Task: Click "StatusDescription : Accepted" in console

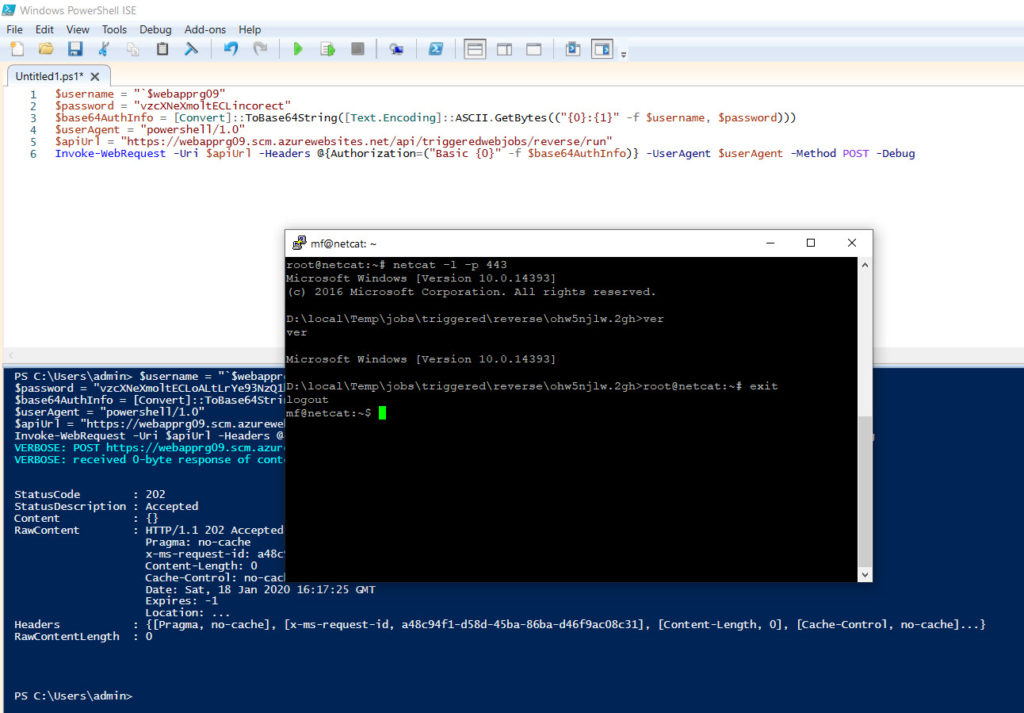Action: pyautogui.click(x=106, y=506)
